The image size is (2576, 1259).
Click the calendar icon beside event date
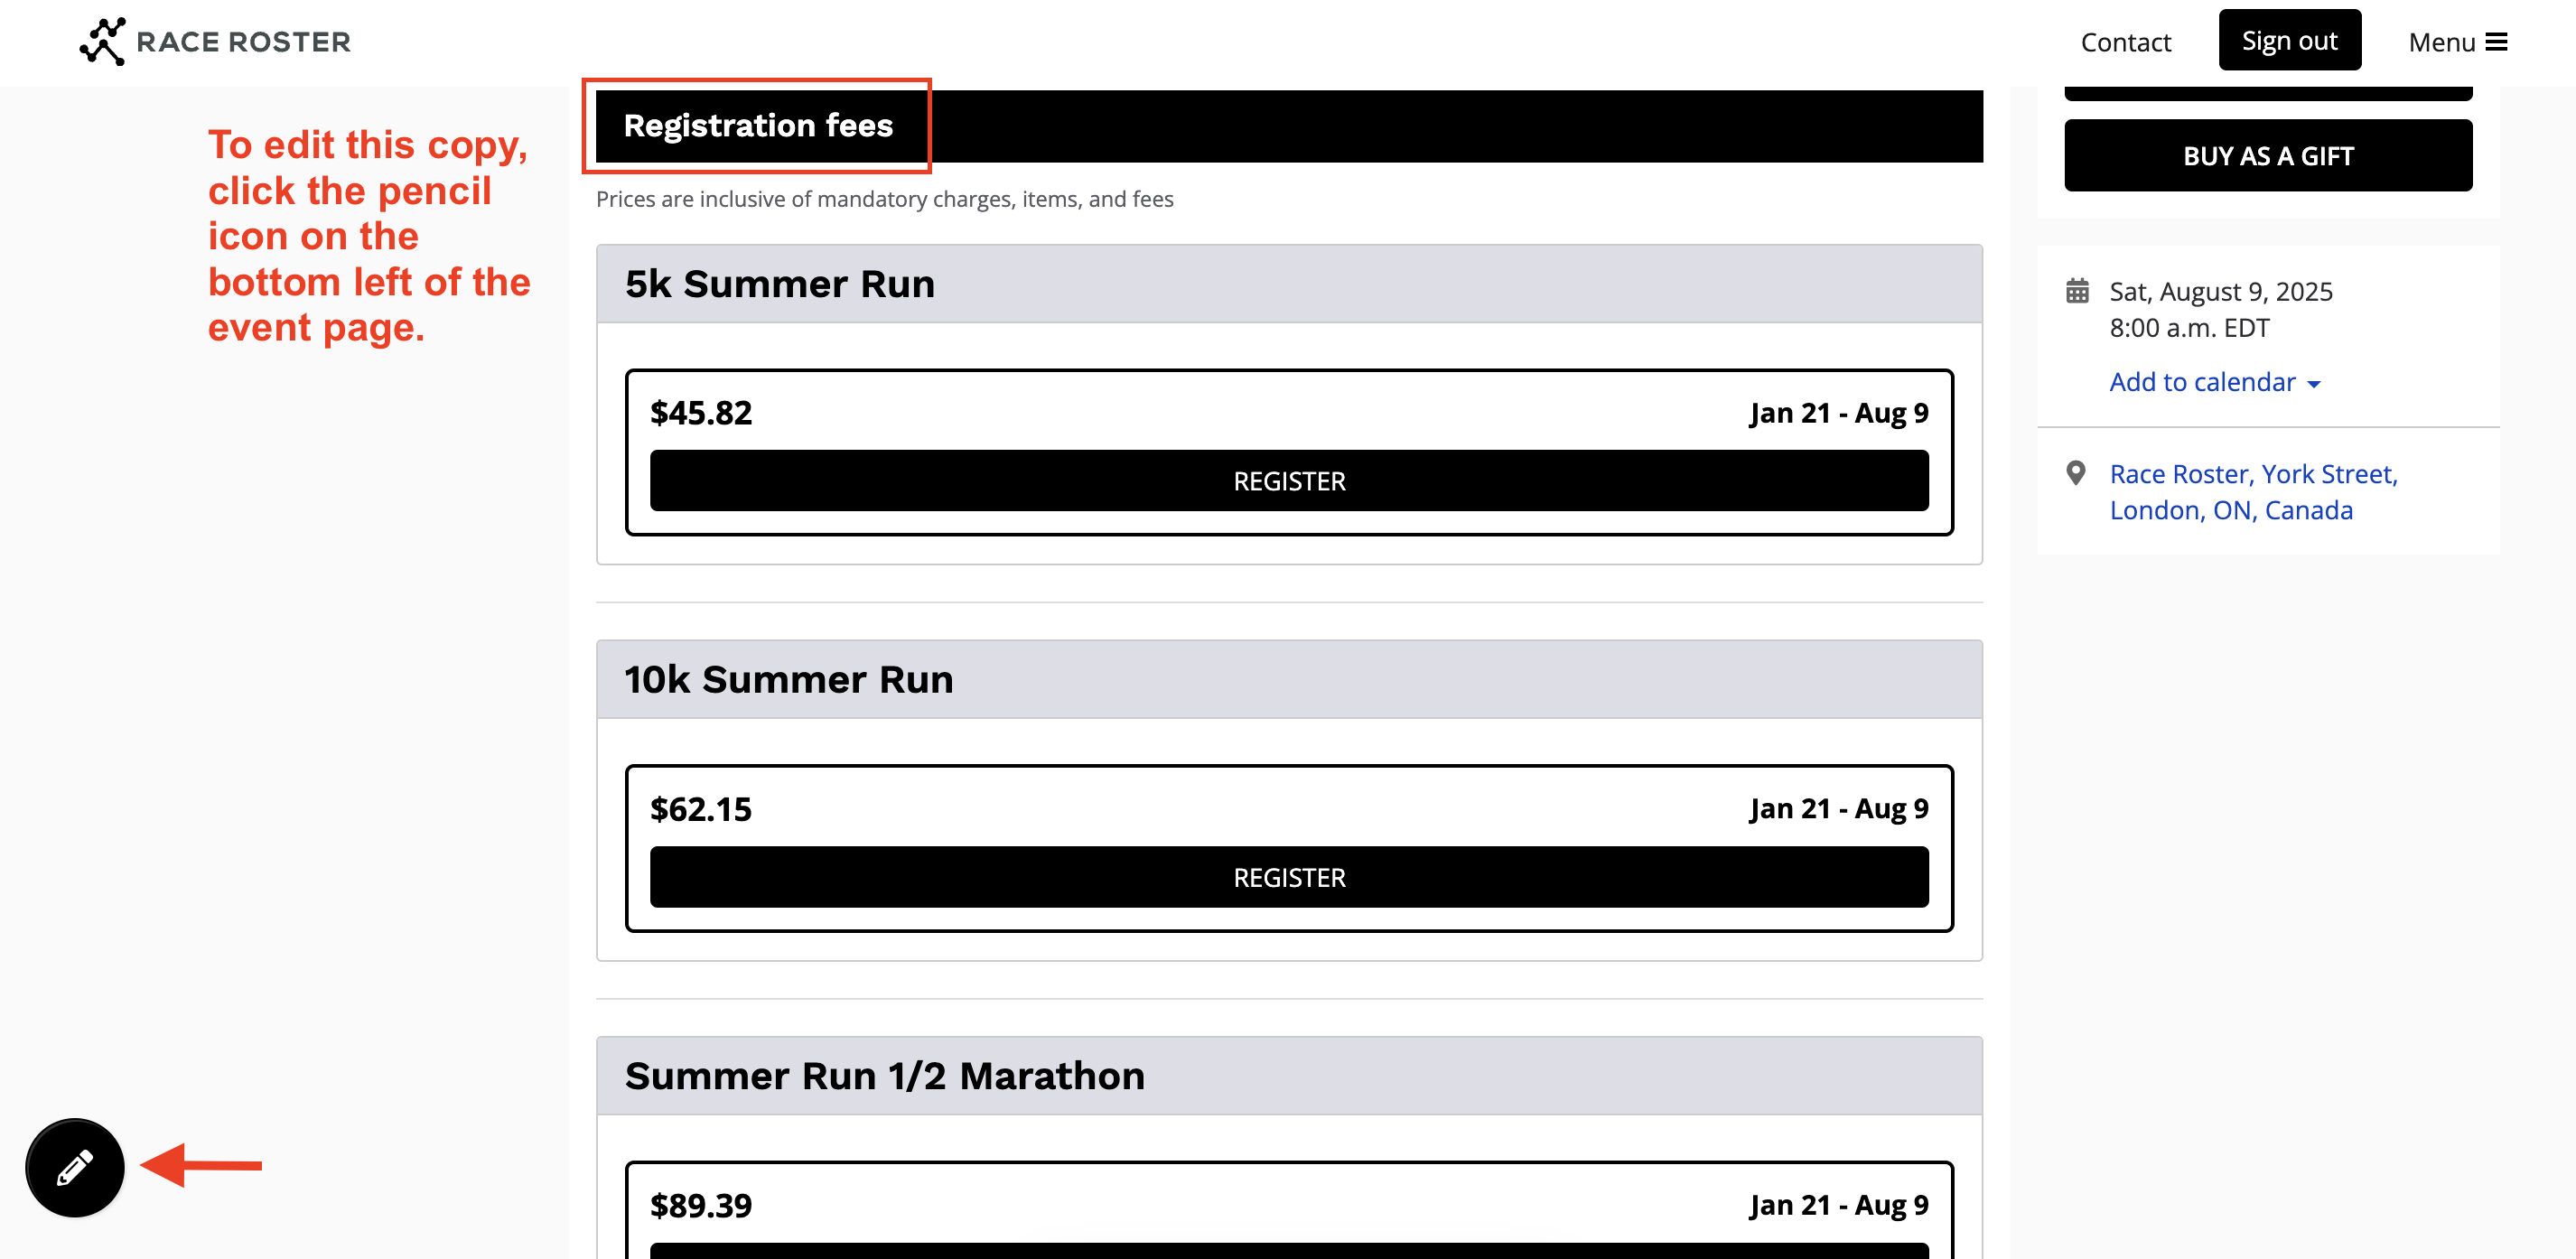(2077, 291)
